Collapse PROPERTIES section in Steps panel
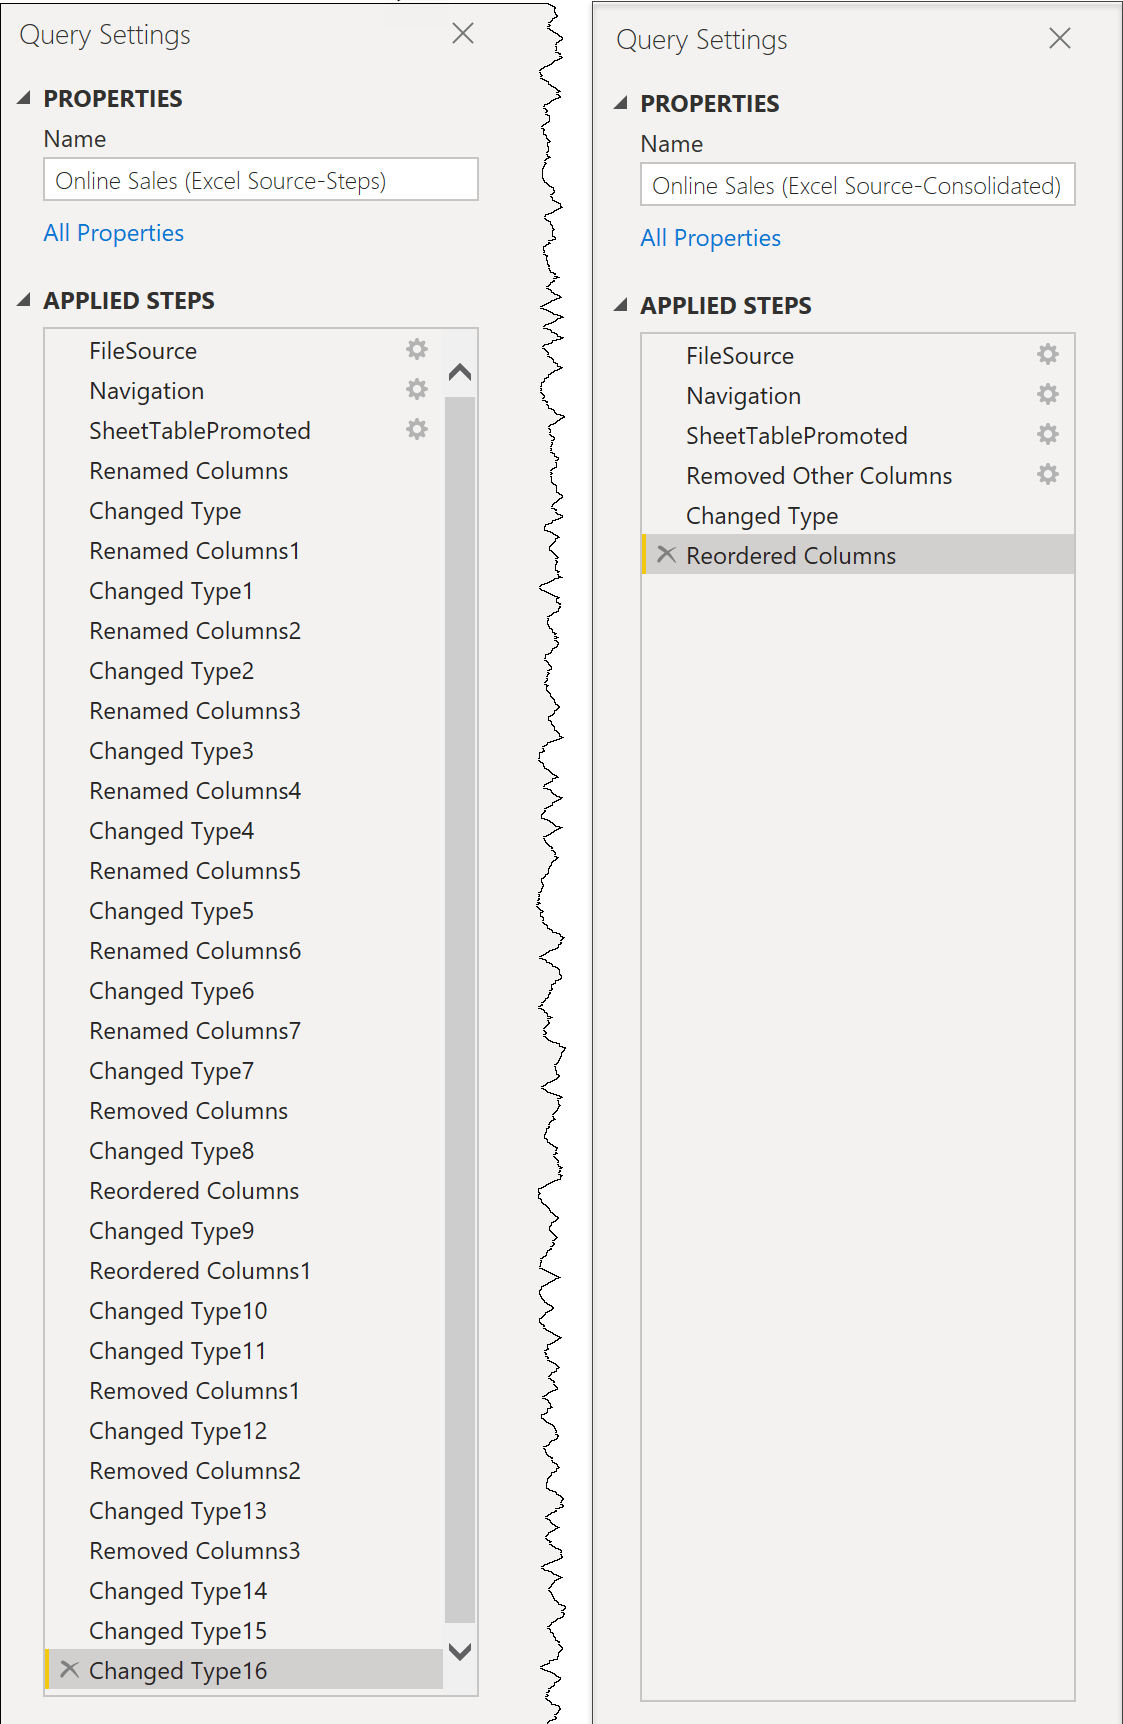The height and width of the screenshot is (1724, 1123). [x=25, y=98]
